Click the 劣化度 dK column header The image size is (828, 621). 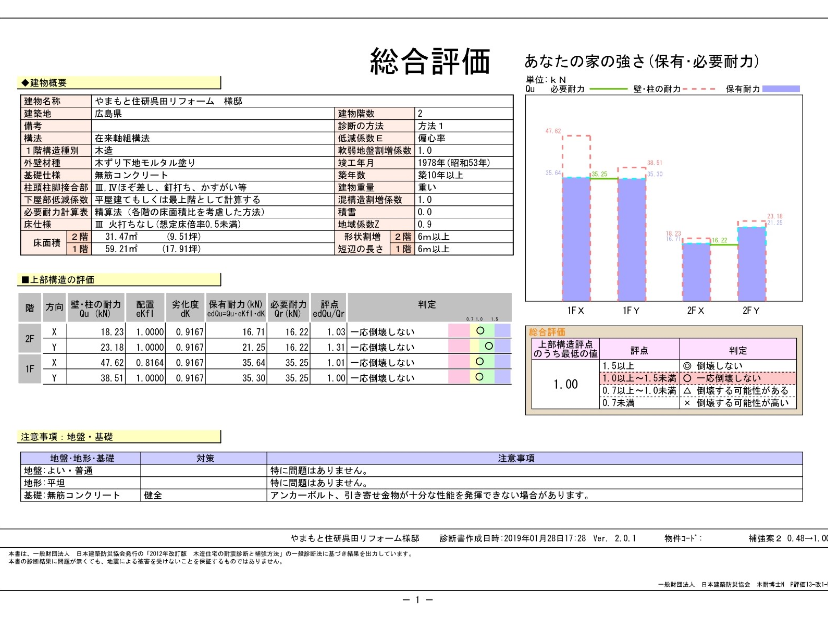[185, 308]
